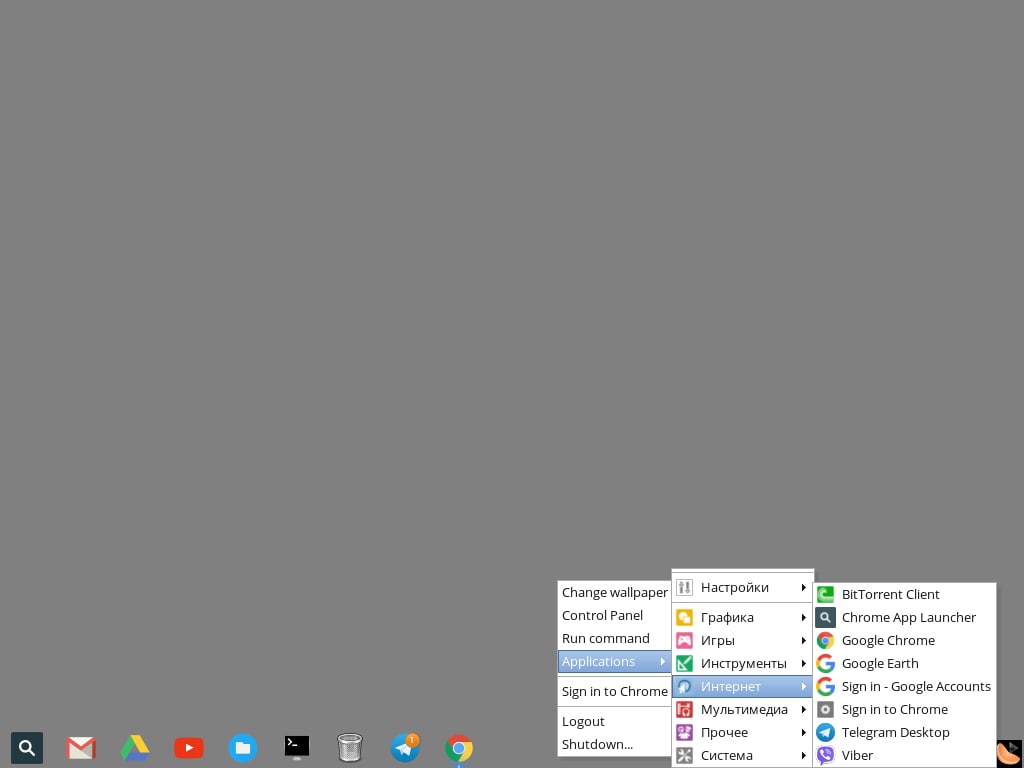Click the red Мультимедиа category icon
The height and width of the screenshot is (768, 1024).
click(x=684, y=709)
